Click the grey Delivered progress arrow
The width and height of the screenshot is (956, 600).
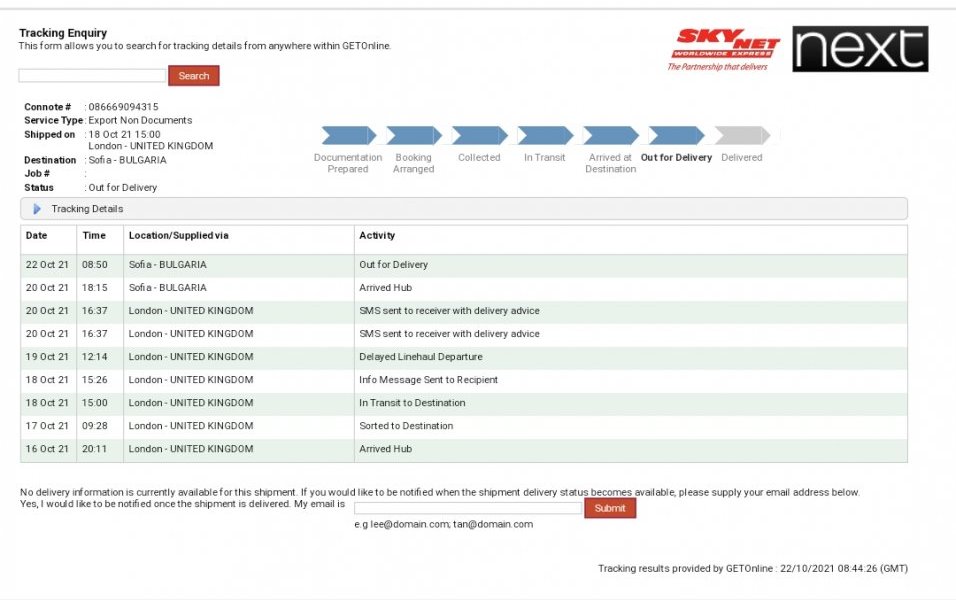tap(741, 136)
